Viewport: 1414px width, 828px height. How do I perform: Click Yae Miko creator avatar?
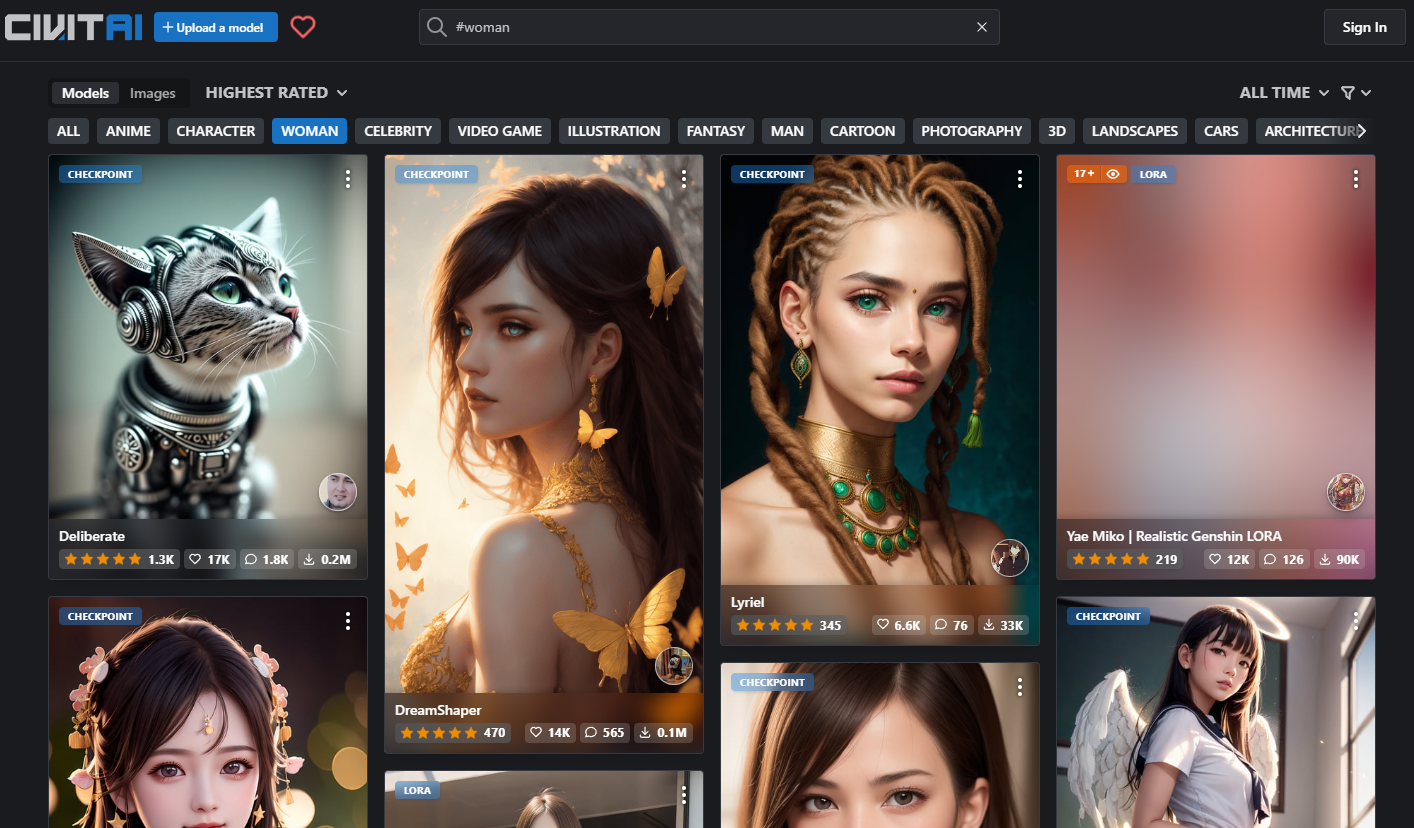(1346, 492)
